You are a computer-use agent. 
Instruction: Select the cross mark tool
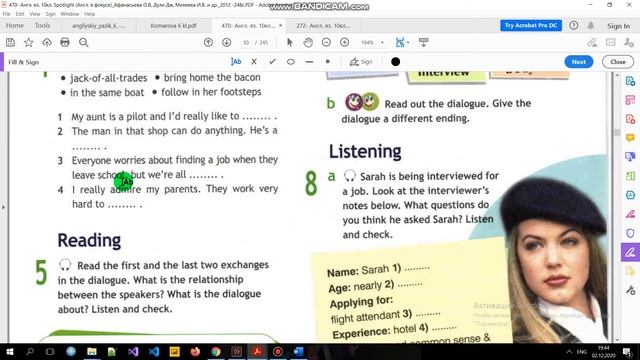click(x=254, y=62)
